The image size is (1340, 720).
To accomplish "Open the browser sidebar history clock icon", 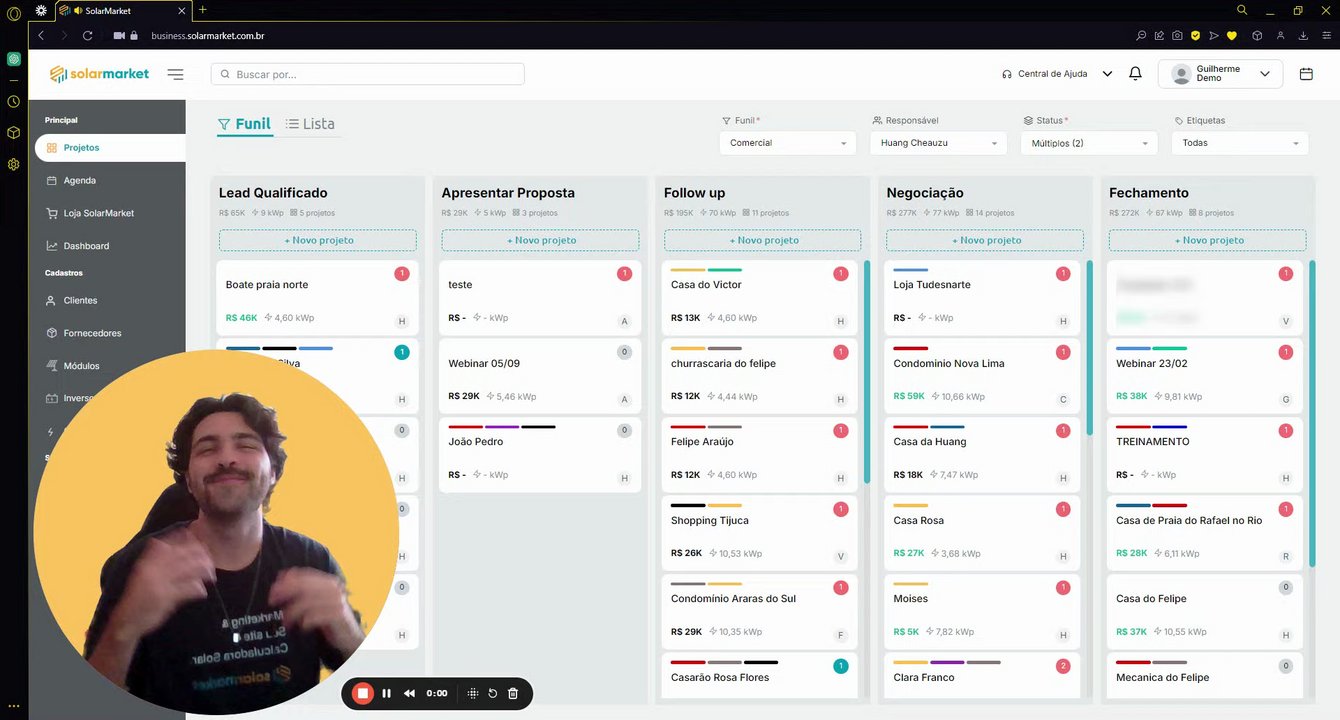I will pyautogui.click(x=14, y=101).
